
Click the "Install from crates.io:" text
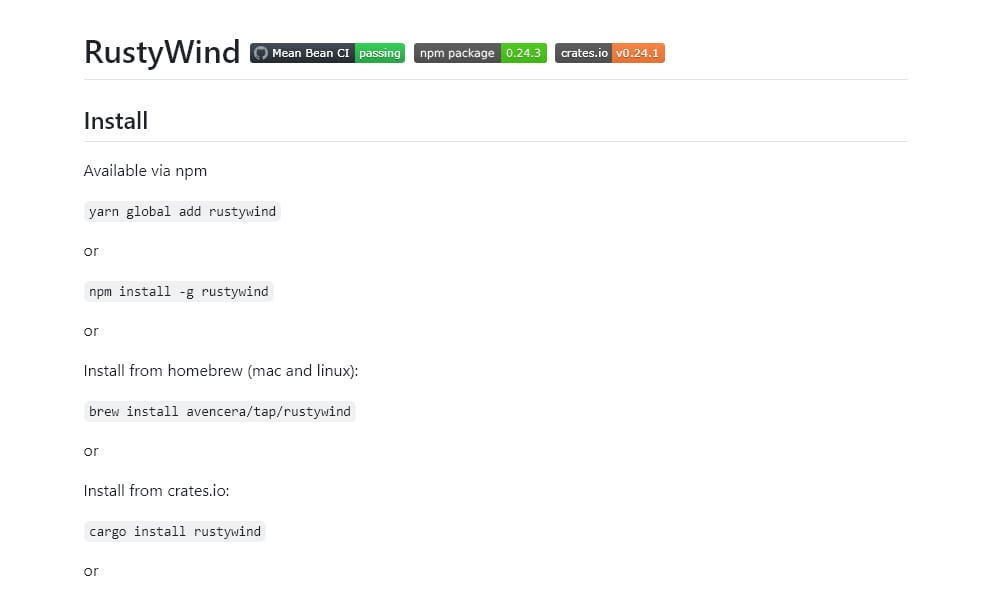coord(157,491)
